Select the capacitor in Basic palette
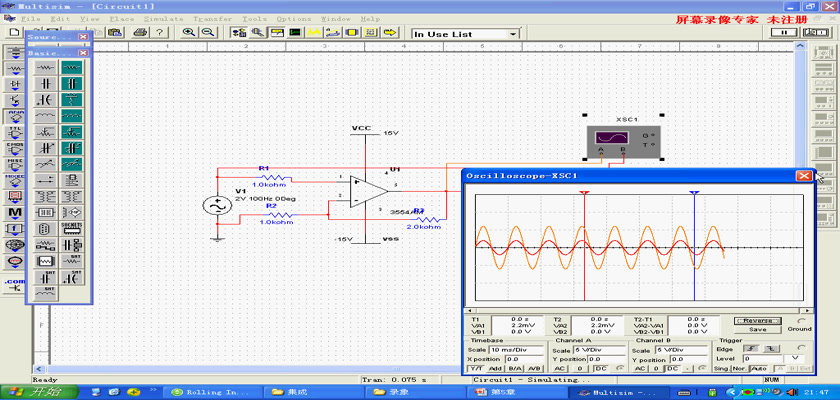Viewport: 840px width, 400px height. point(46,84)
